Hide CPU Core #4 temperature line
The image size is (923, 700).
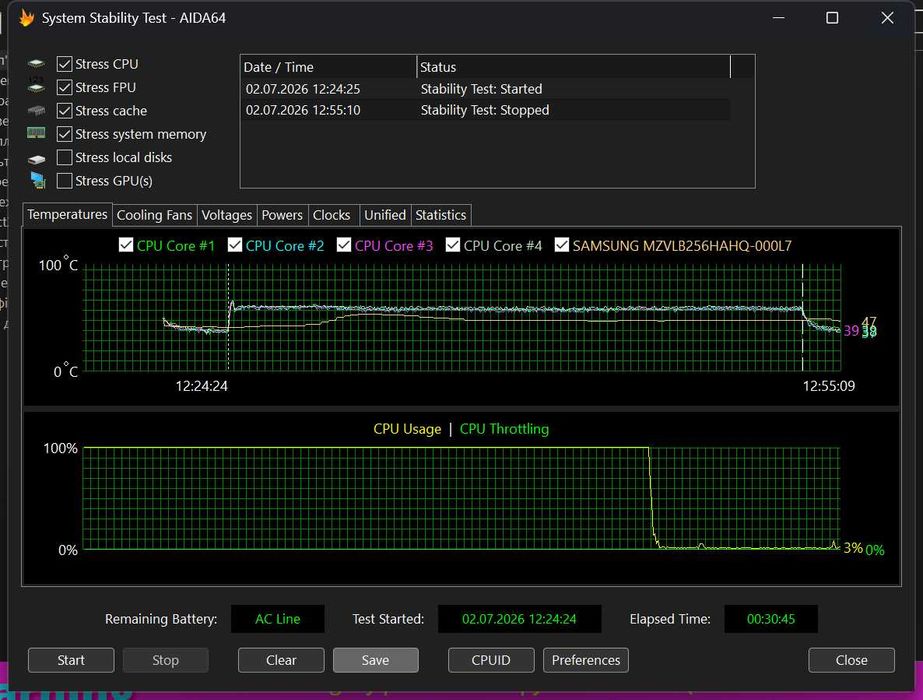453,245
